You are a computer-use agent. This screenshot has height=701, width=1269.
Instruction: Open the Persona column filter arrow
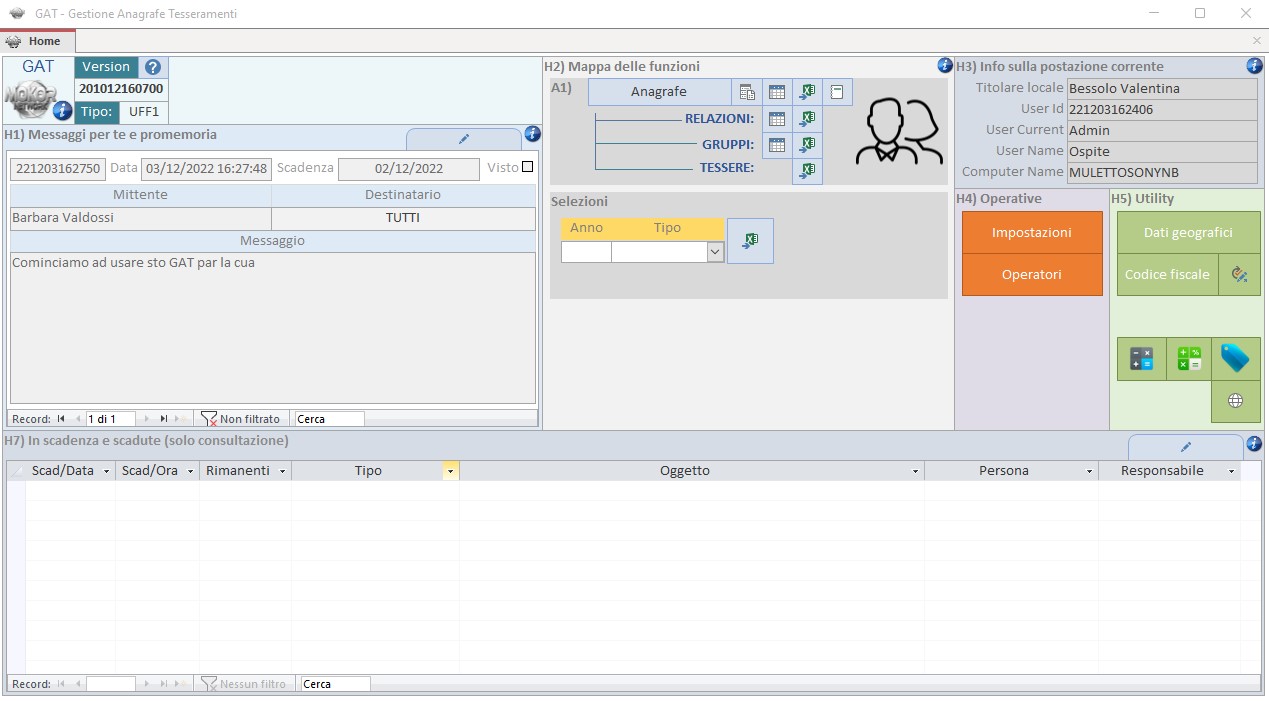[1089, 471]
